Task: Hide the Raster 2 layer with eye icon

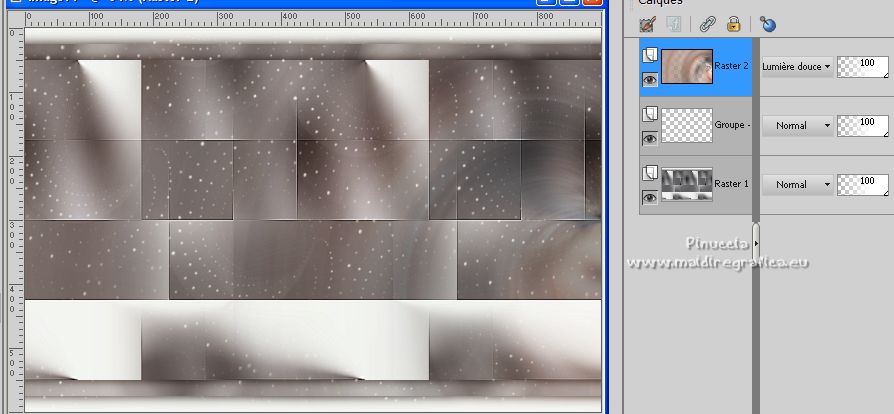Action: point(650,80)
